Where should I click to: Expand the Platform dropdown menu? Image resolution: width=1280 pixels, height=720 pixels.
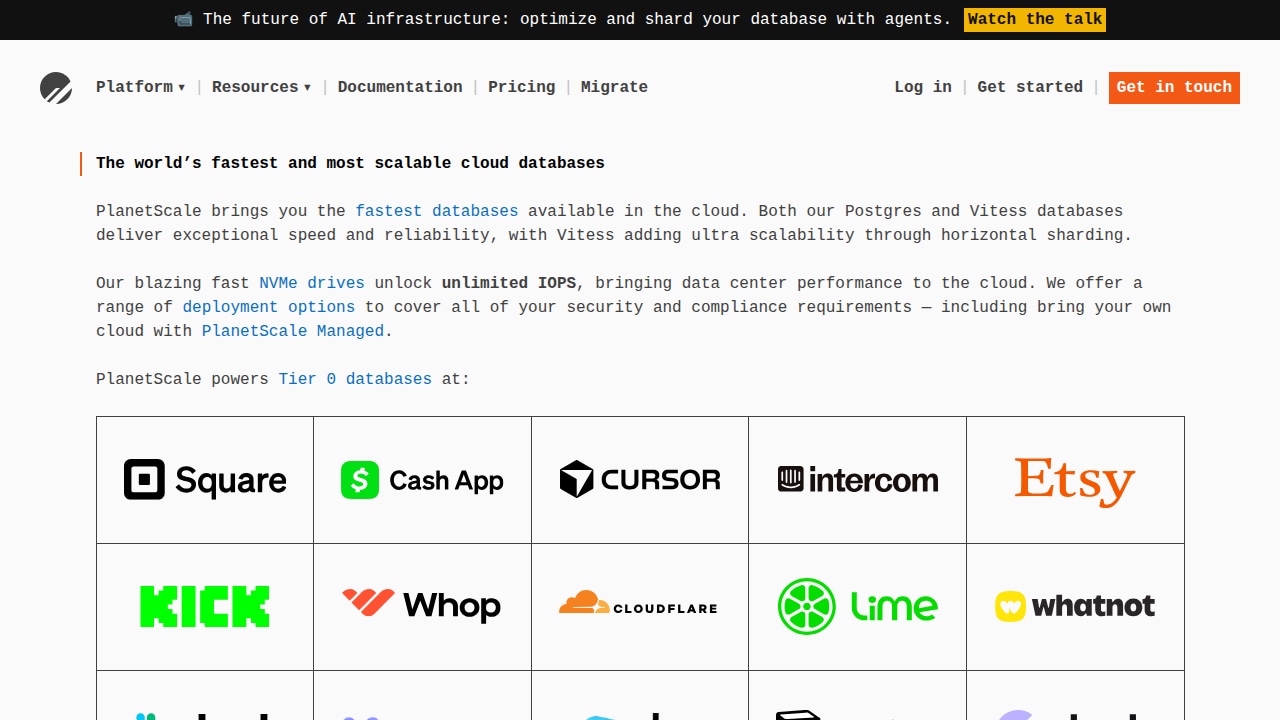click(x=141, y=87)
